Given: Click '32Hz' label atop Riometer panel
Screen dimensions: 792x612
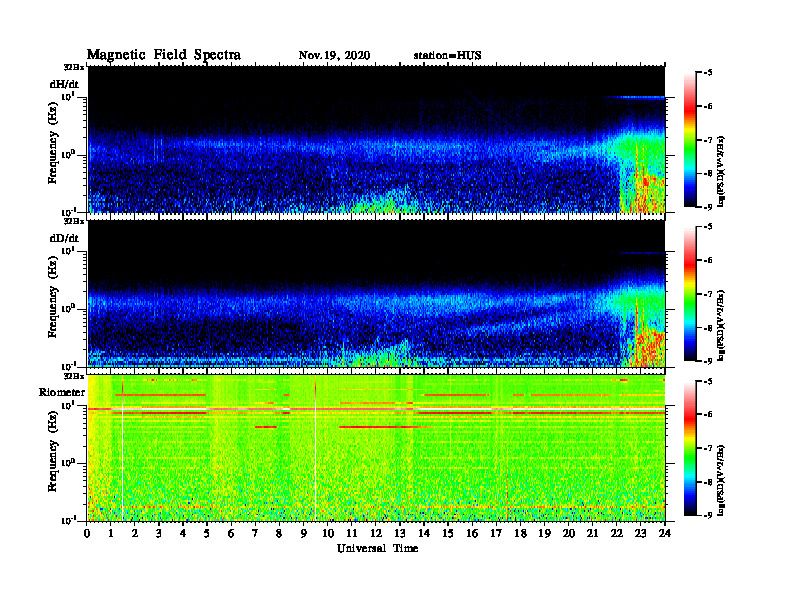Looking at the screenshot, I should (74, 376).
